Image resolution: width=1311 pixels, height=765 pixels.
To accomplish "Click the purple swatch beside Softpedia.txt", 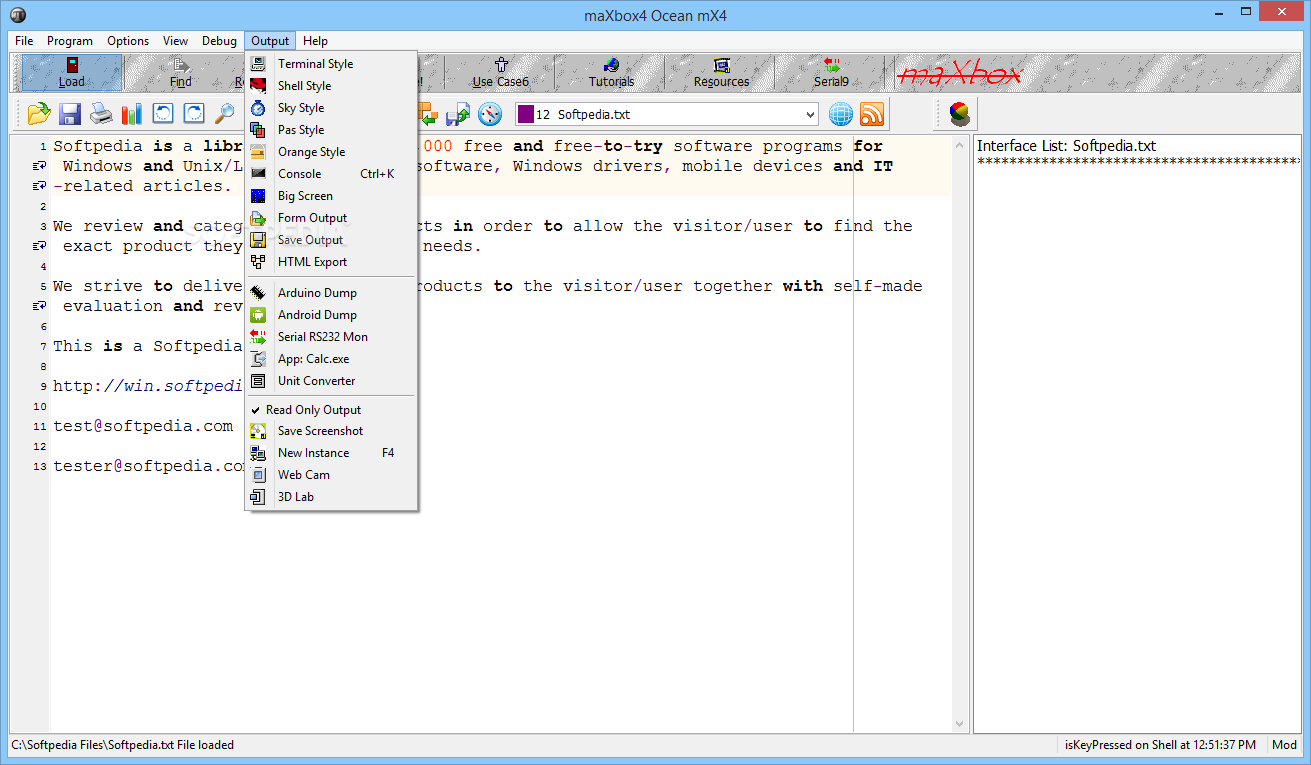I will (x=525, y=114).
